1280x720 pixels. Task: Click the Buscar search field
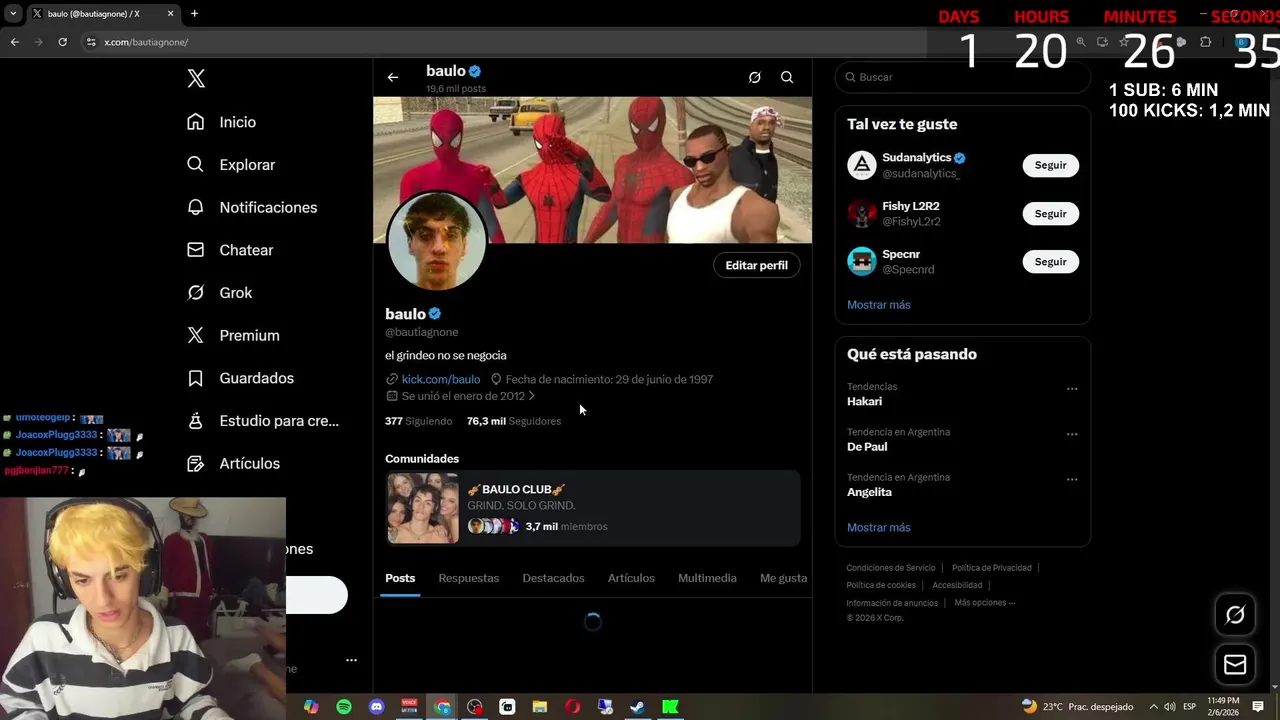962,77
